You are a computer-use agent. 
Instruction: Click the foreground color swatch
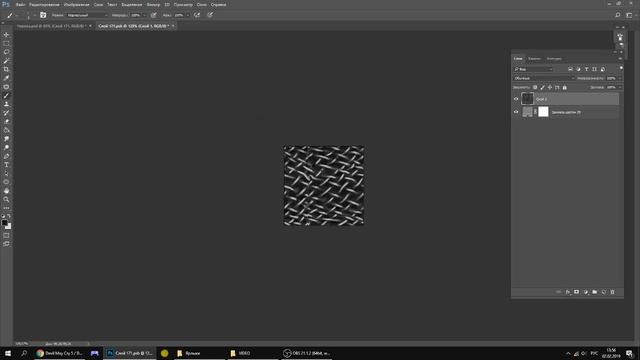4,223
